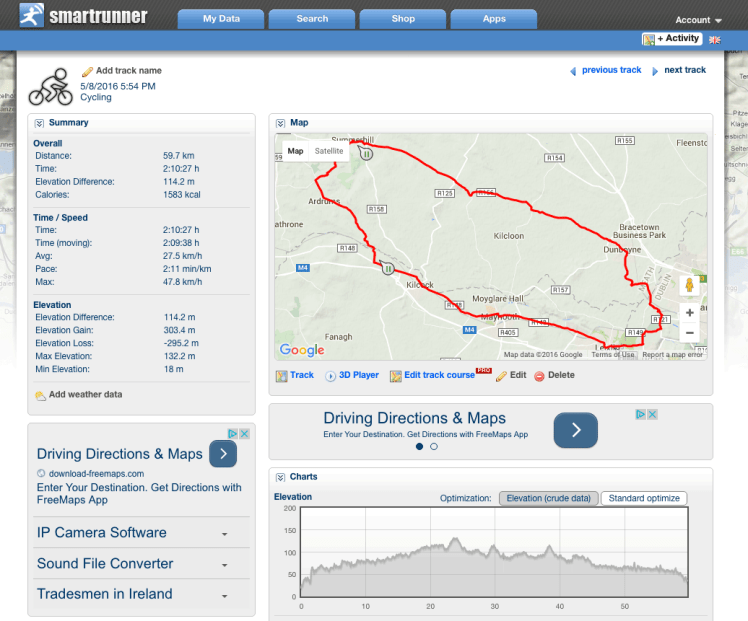Select Elevation (crude data) optimization
Viewport: 748px width, 621px height.
[548, 498]
